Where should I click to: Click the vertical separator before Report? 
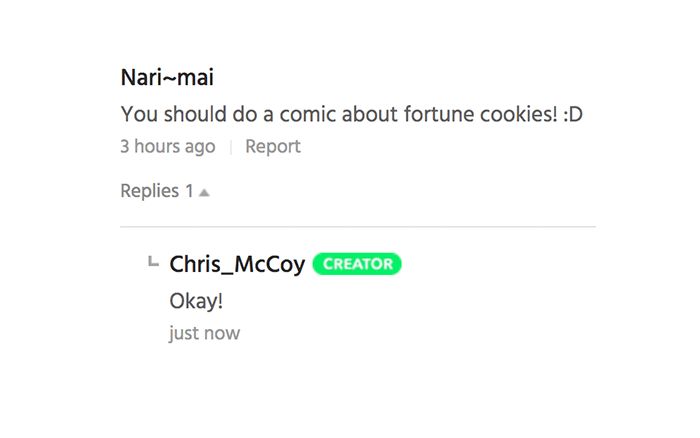tap(231, 147)
